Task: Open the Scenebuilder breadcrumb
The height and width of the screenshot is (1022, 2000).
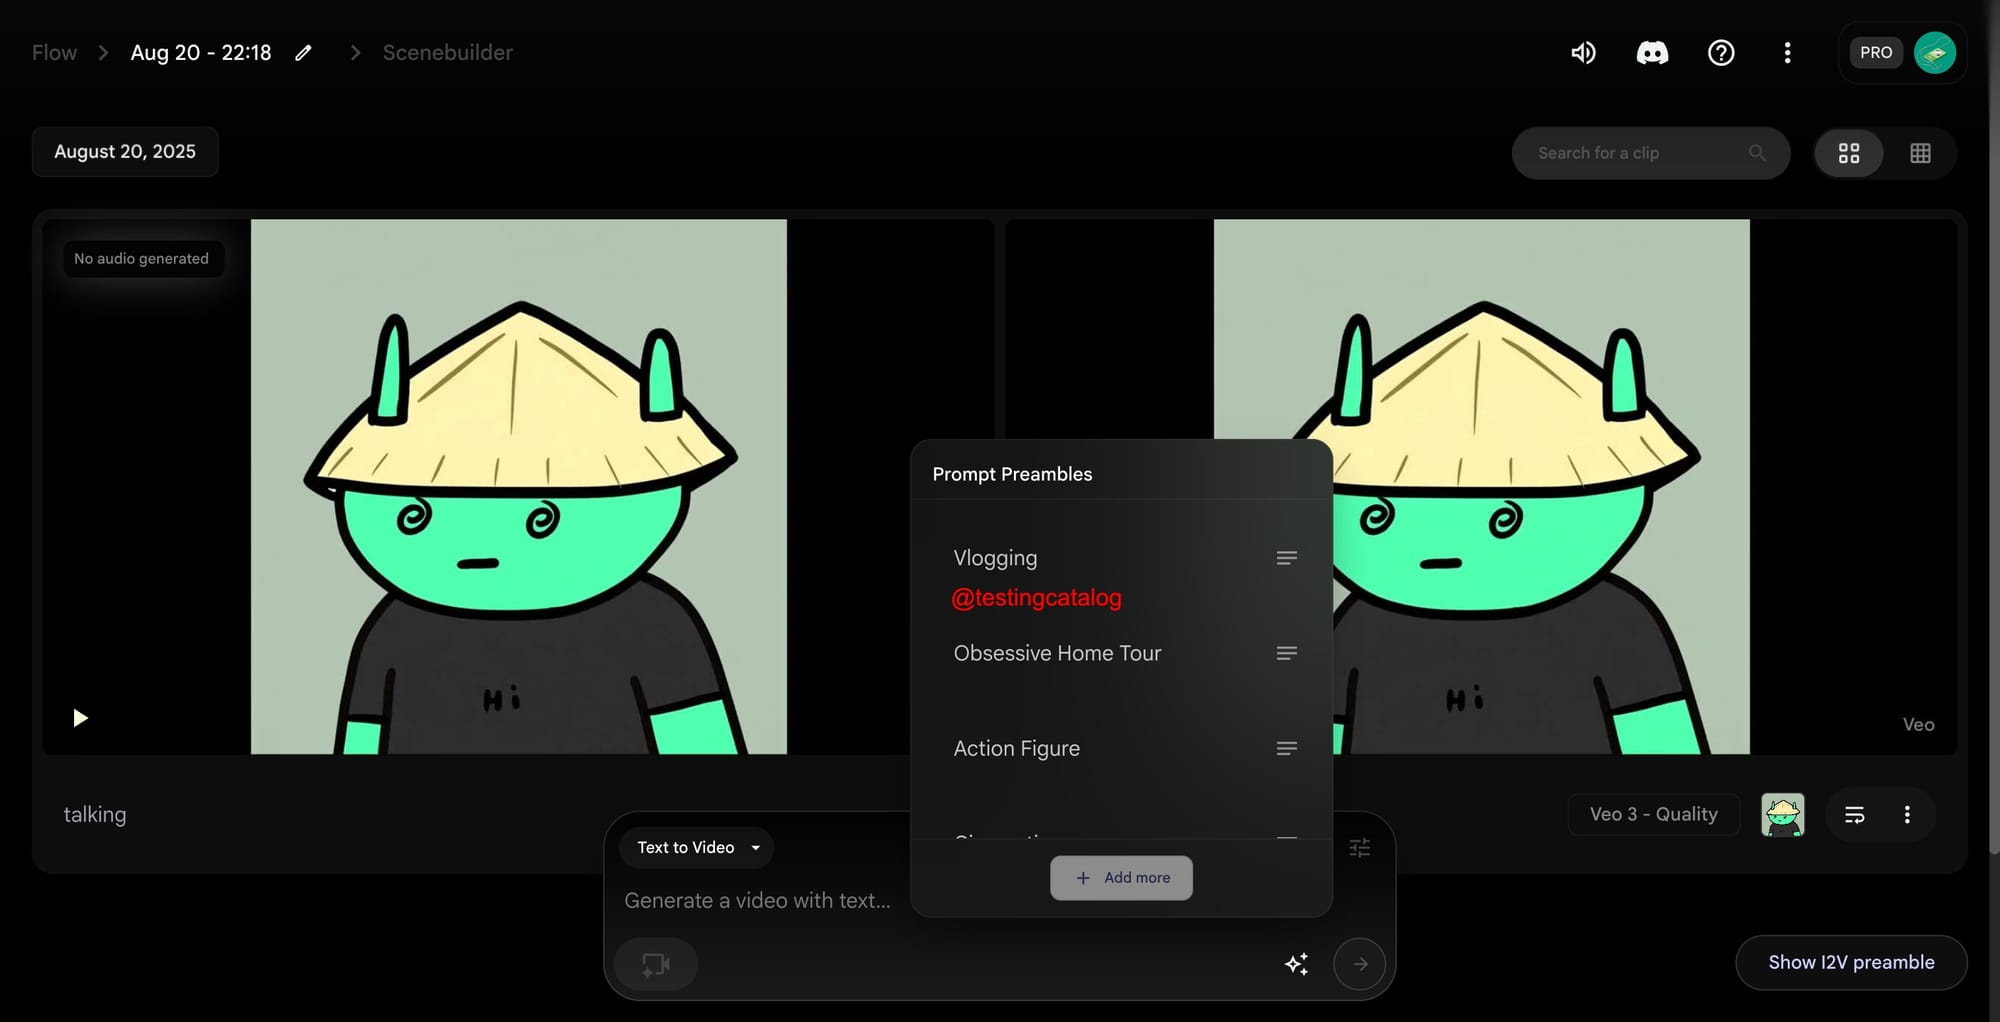Action: click(x=448, y=53)
